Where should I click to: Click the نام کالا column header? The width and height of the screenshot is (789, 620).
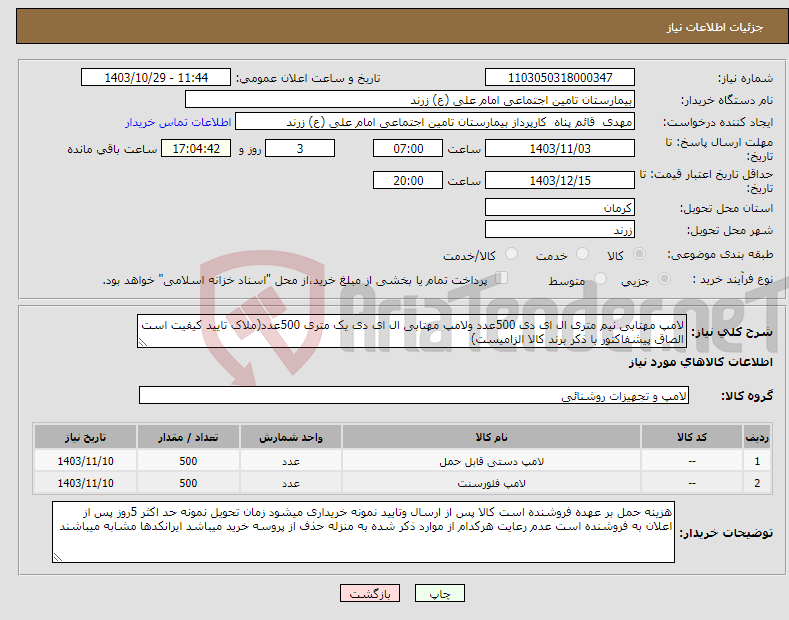tap(491, 437)
